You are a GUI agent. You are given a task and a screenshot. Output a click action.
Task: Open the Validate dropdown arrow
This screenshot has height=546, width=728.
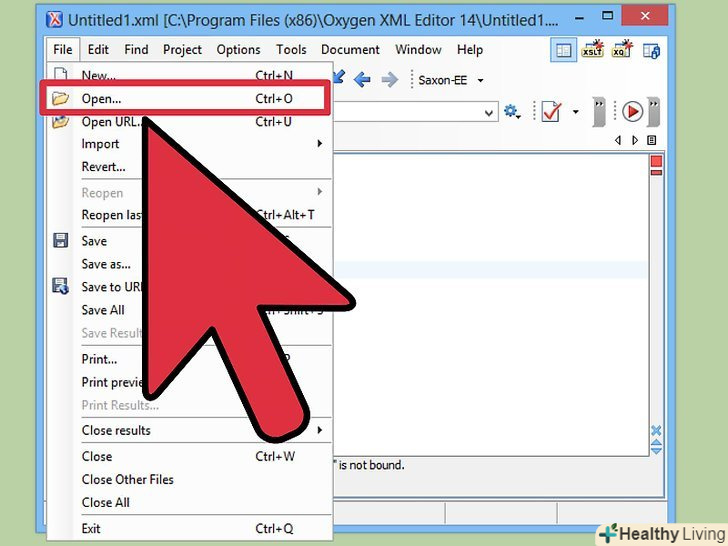(576, 112)
